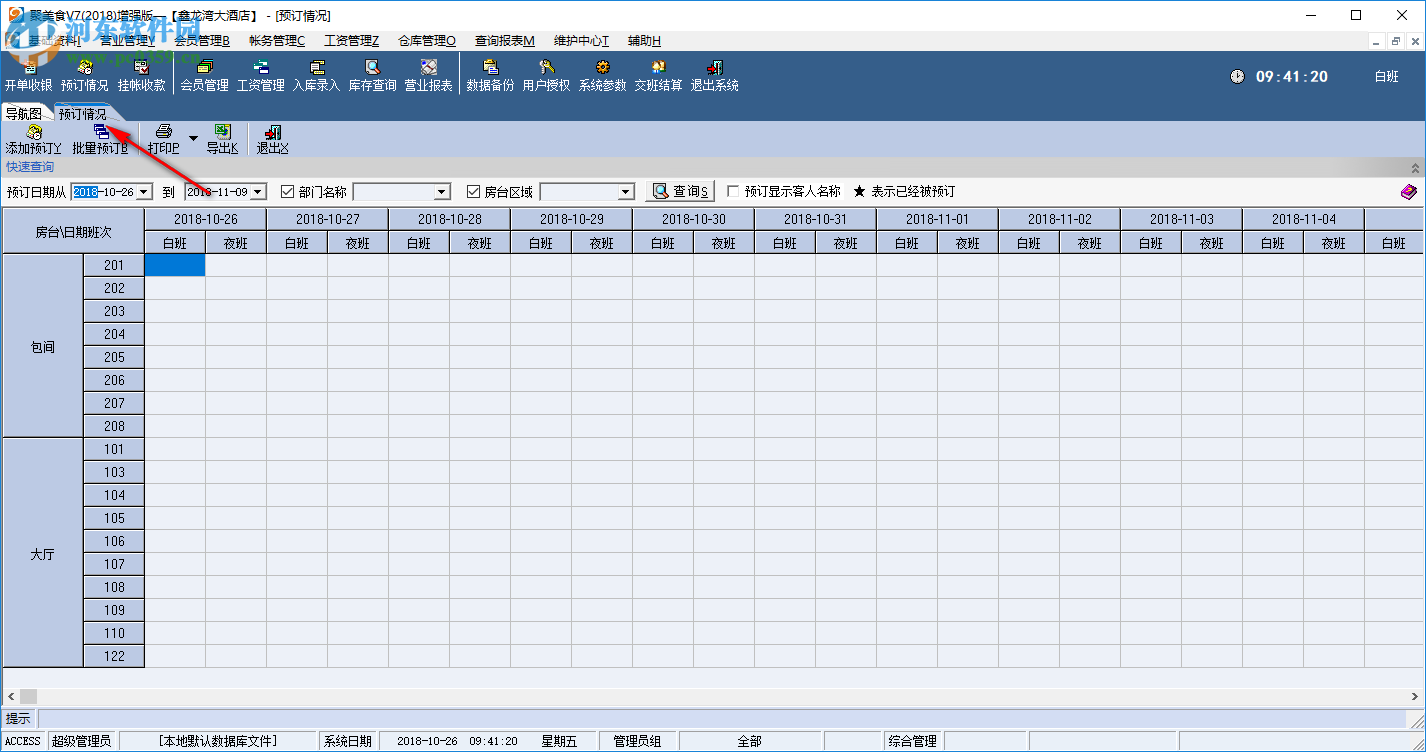Toggle the 部门名称 checkbox
1426x752 pixels.
tap(288, 192)
